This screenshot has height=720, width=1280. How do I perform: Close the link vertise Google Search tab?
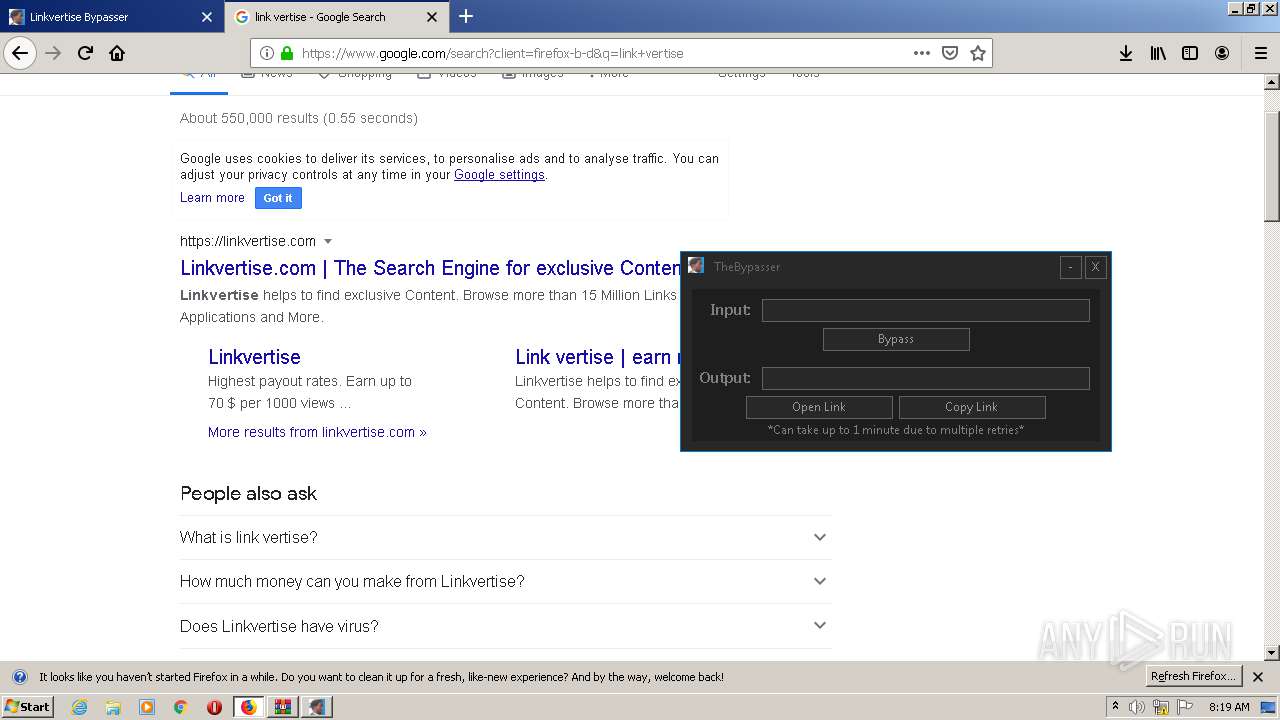point(432,17)
